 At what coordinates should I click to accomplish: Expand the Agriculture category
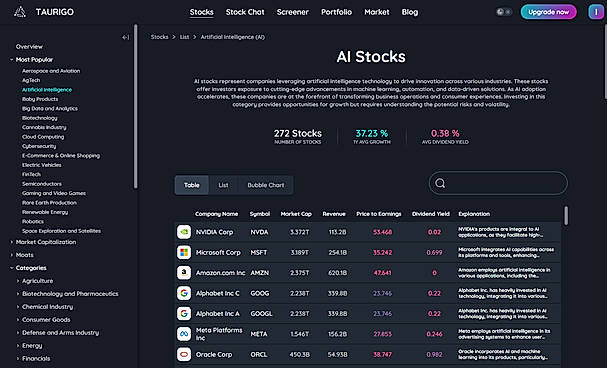(x=18, y=281)
